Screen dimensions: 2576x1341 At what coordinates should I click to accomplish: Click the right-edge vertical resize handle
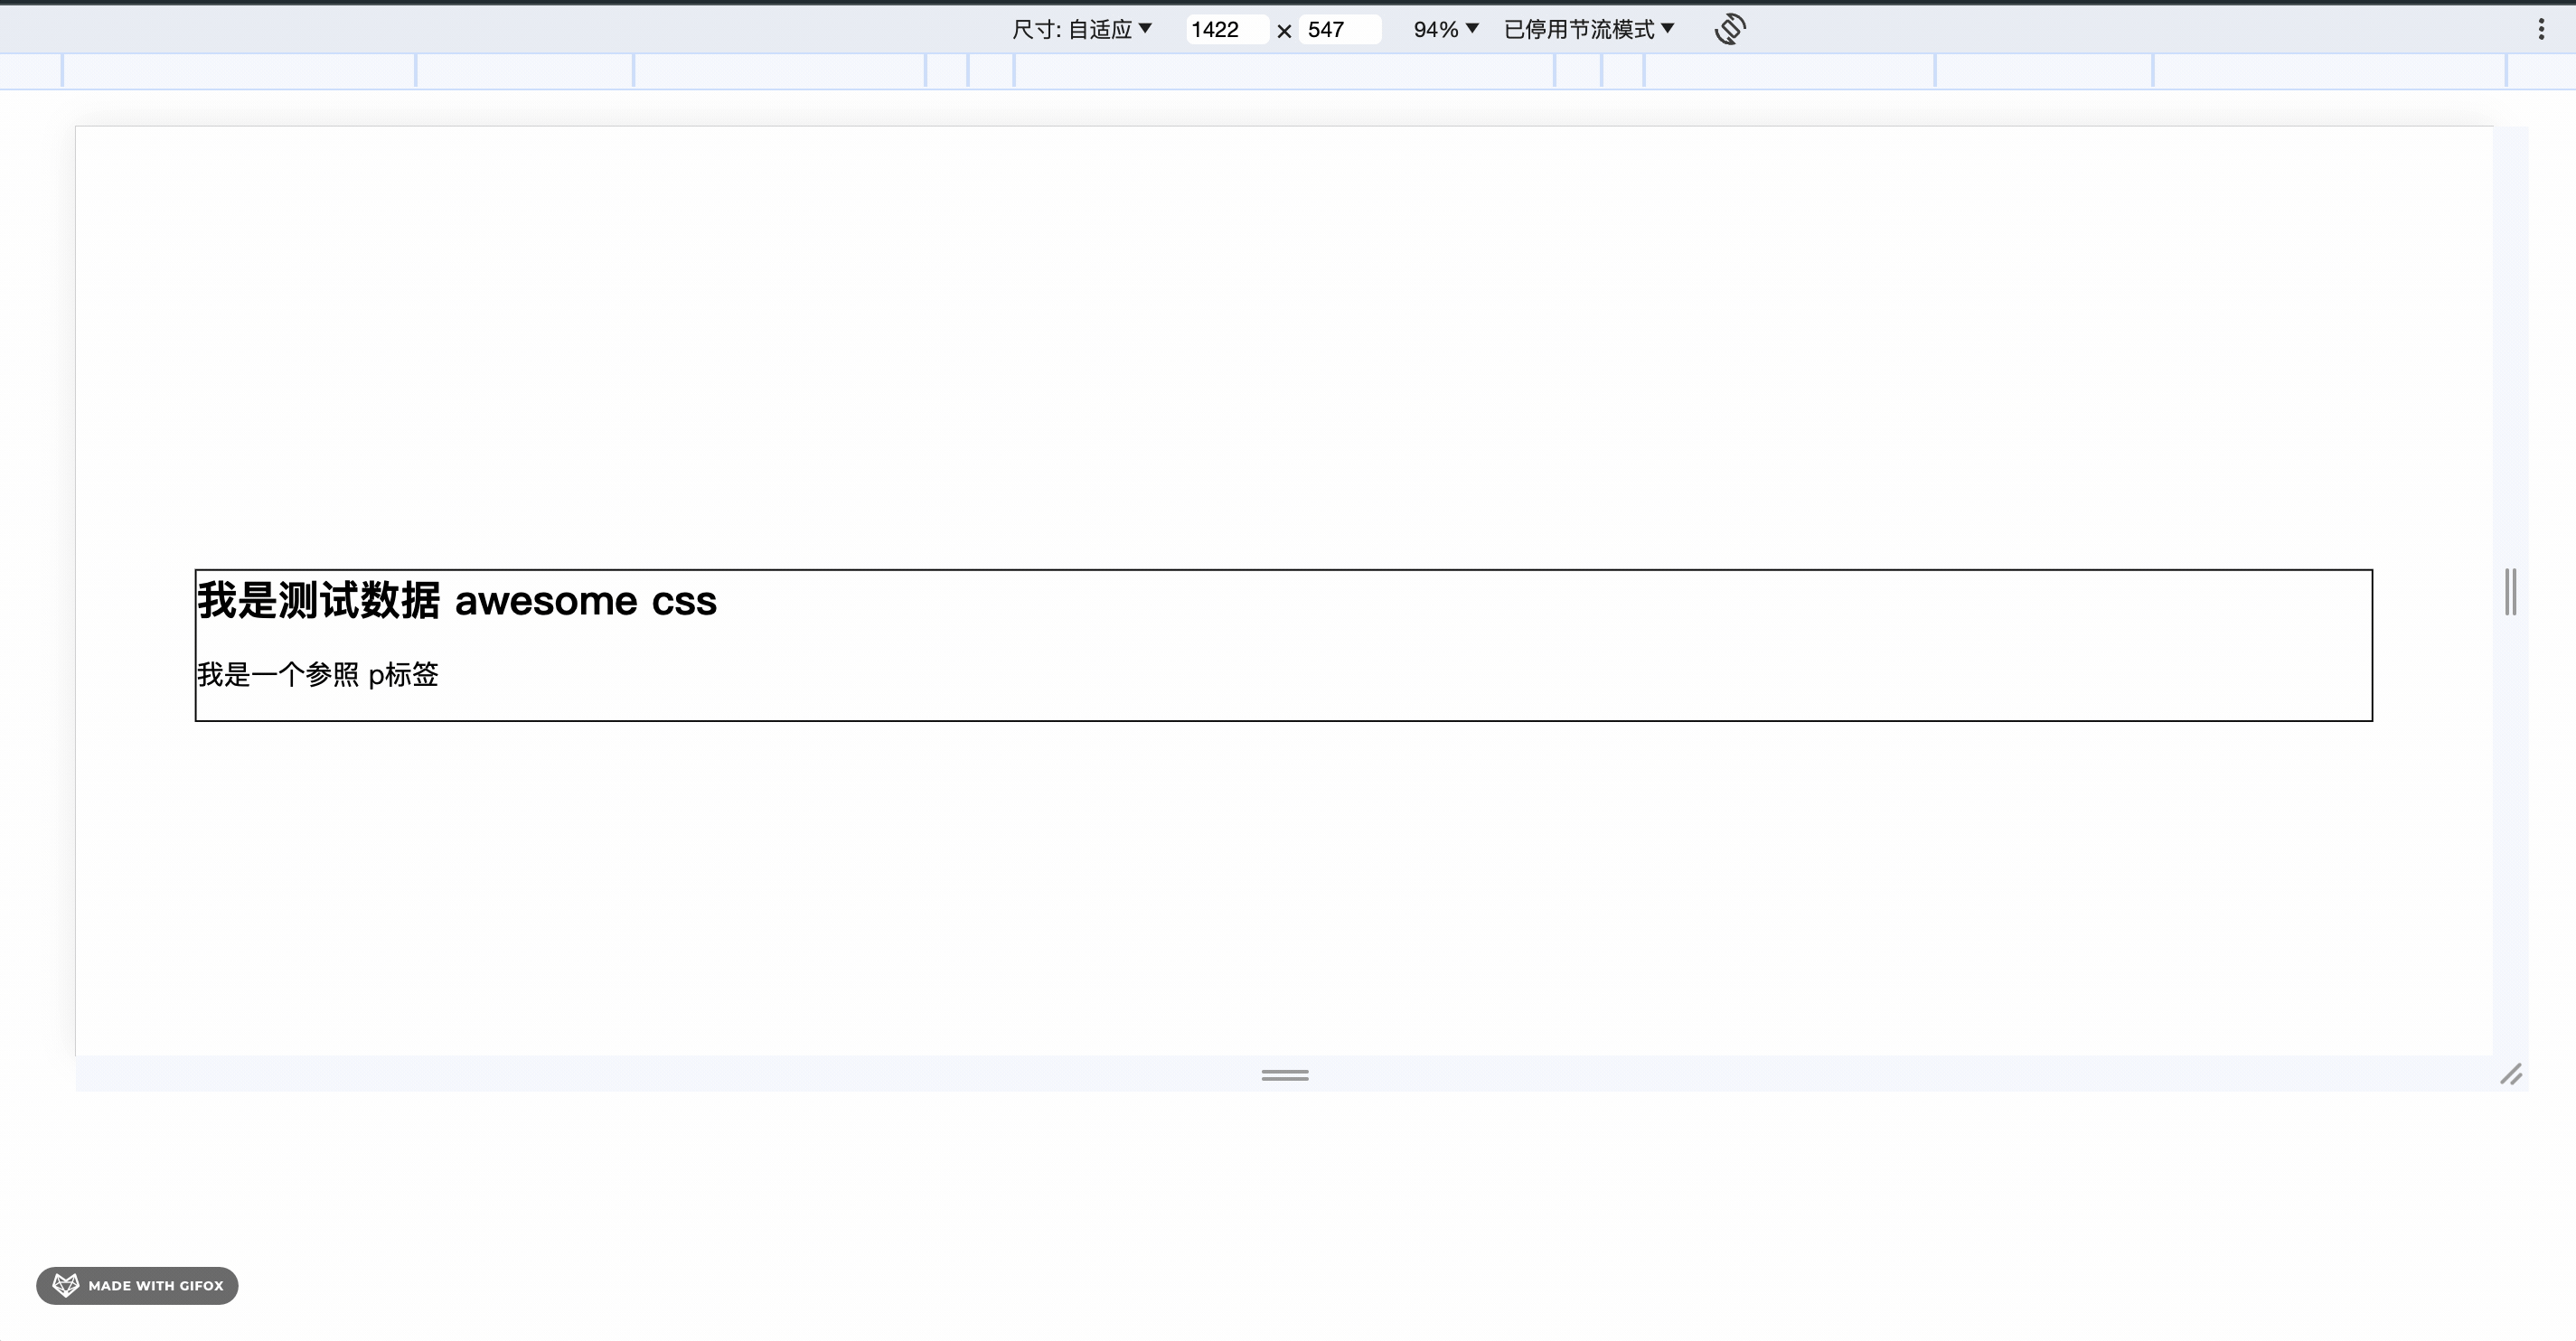point(2510,592)
